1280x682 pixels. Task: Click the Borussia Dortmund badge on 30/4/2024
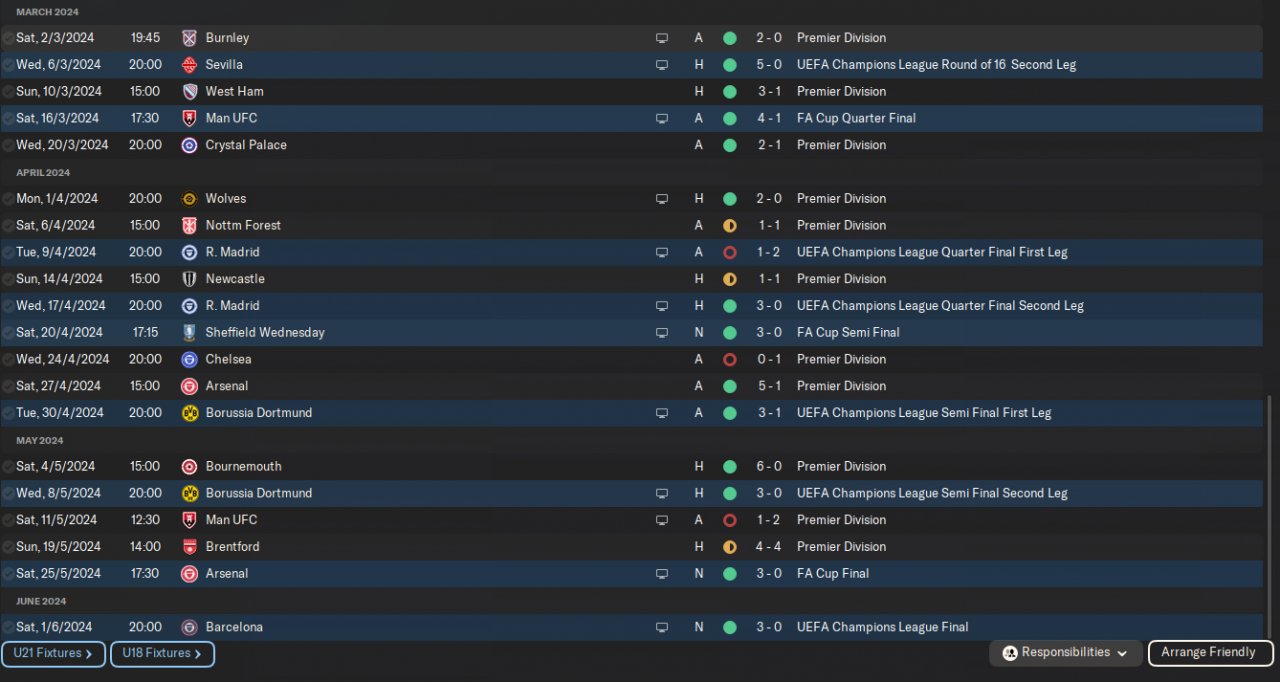click(189, 413)
